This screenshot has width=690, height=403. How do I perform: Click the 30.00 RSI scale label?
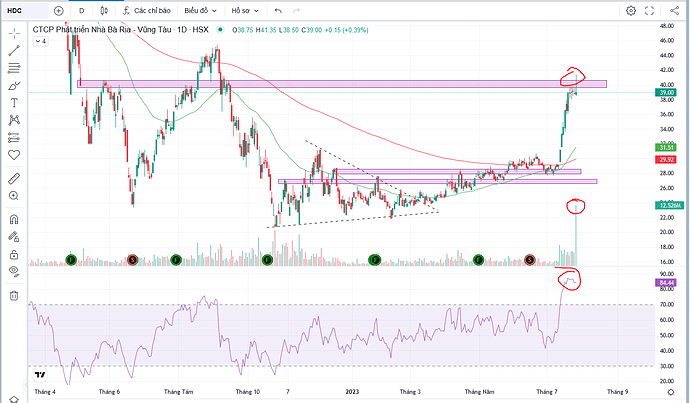(x=667, y=366)
